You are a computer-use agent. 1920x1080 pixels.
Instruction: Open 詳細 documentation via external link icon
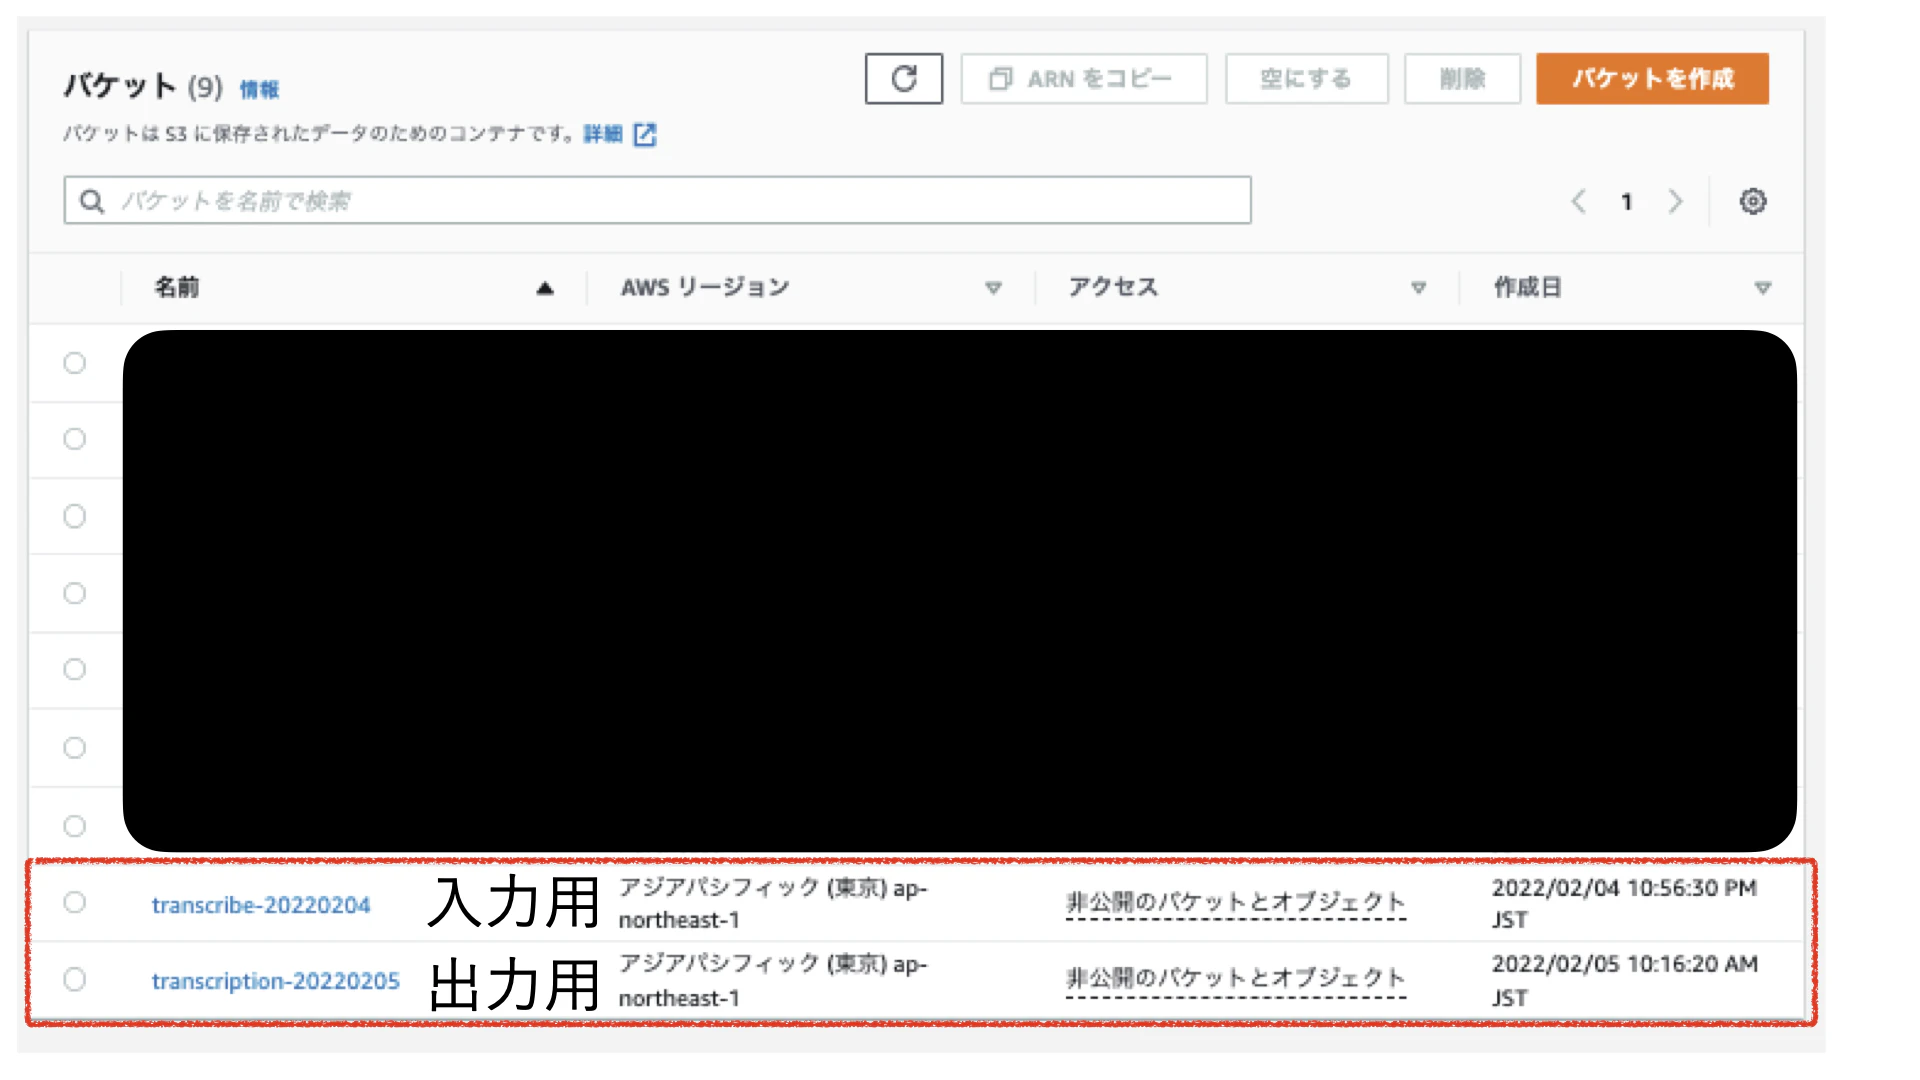[x=647, y=133]
